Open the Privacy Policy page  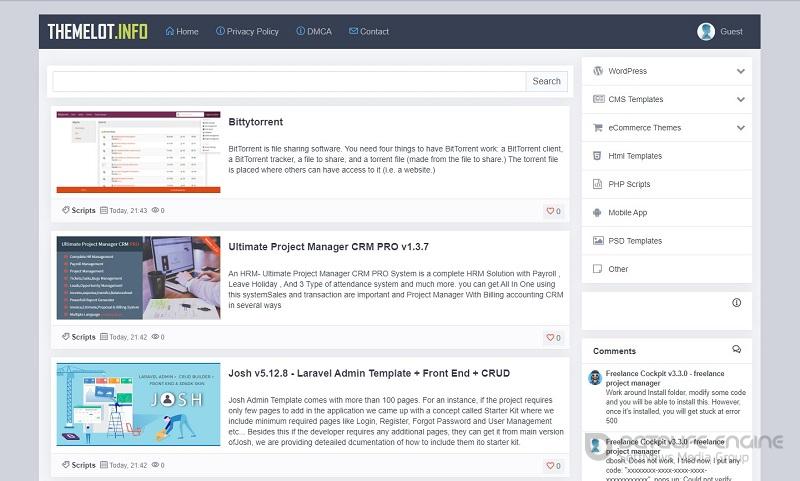pyautogui.click(x=247, y=32)
